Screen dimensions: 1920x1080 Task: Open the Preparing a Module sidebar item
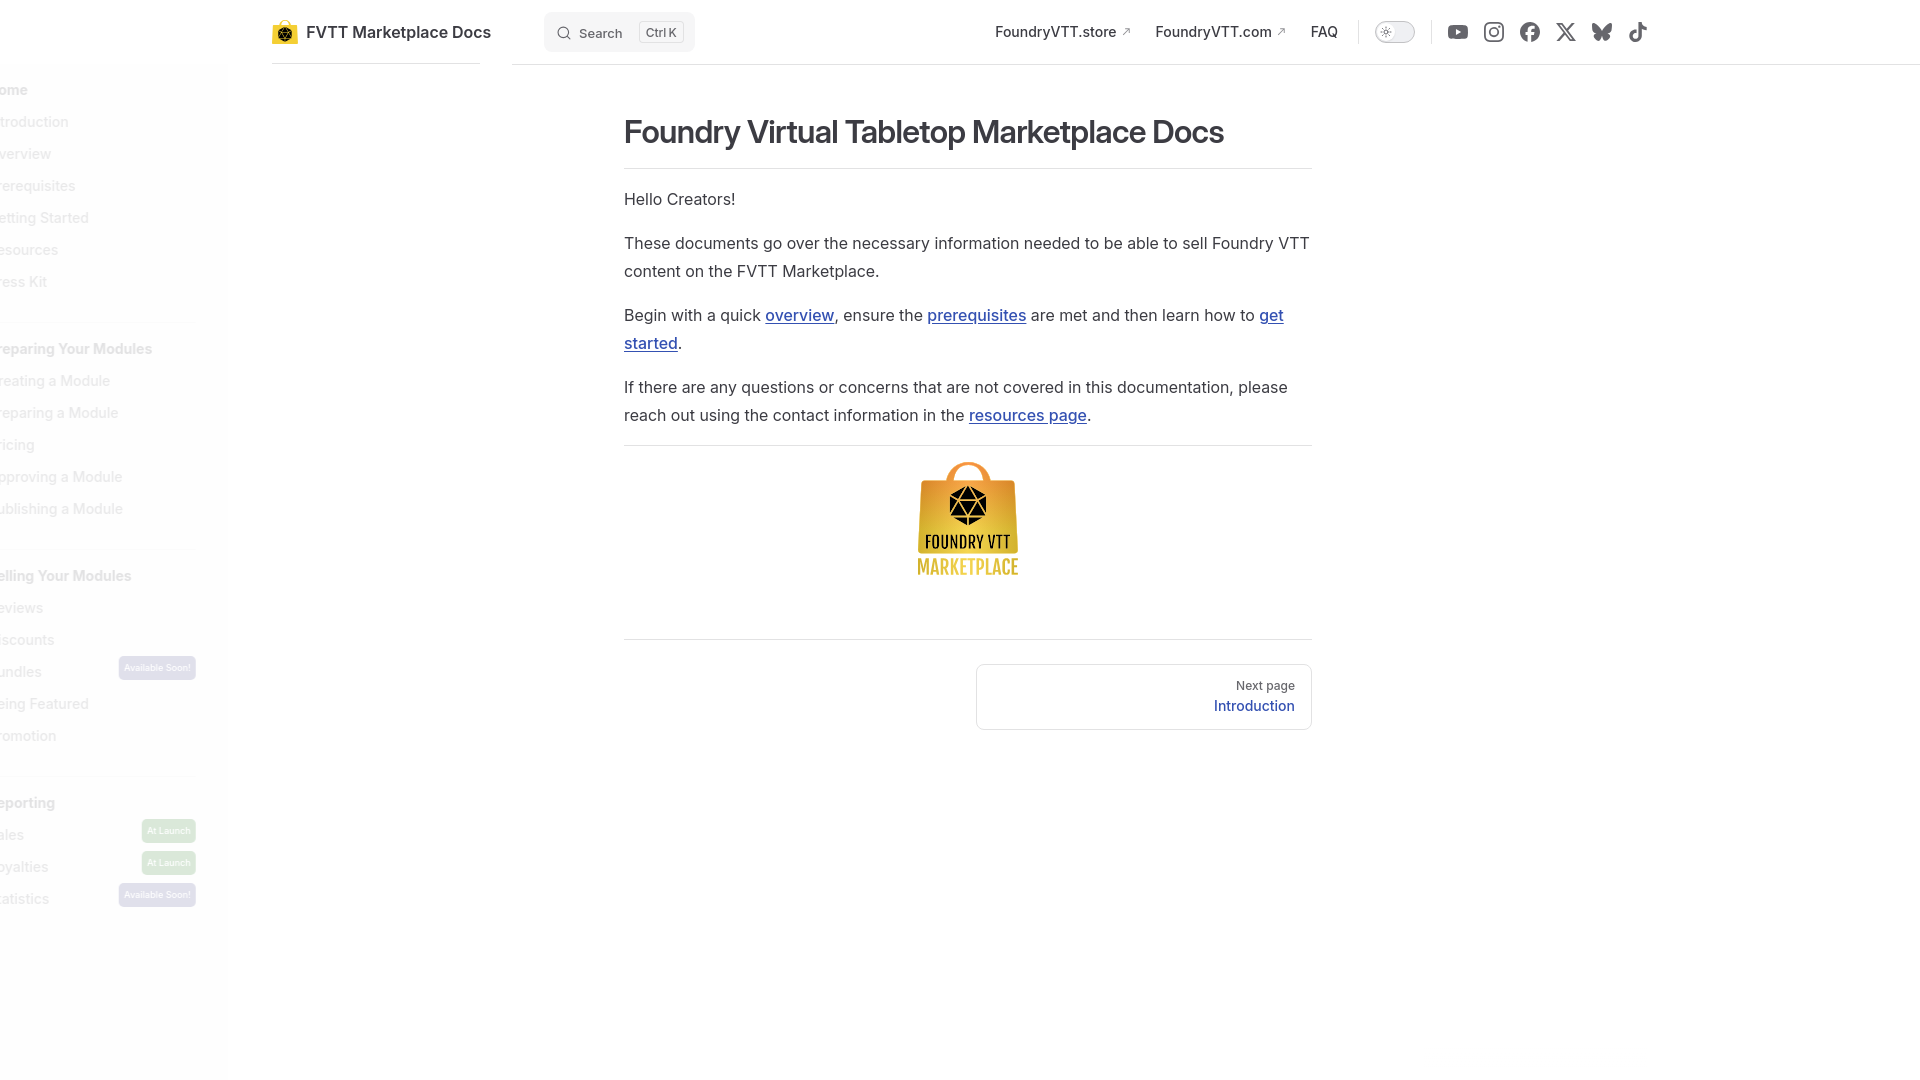tap(59, 413)
